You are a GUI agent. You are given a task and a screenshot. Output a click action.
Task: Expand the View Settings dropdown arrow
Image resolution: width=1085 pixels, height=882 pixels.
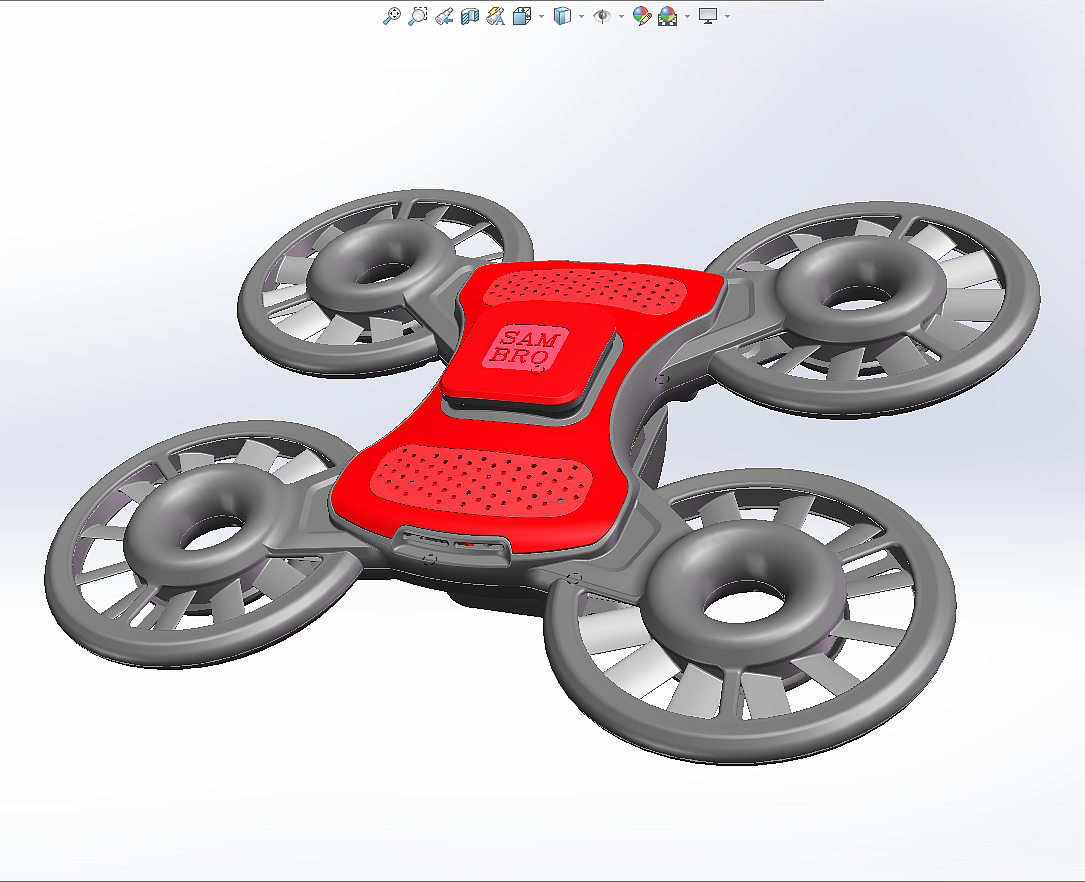727,16
